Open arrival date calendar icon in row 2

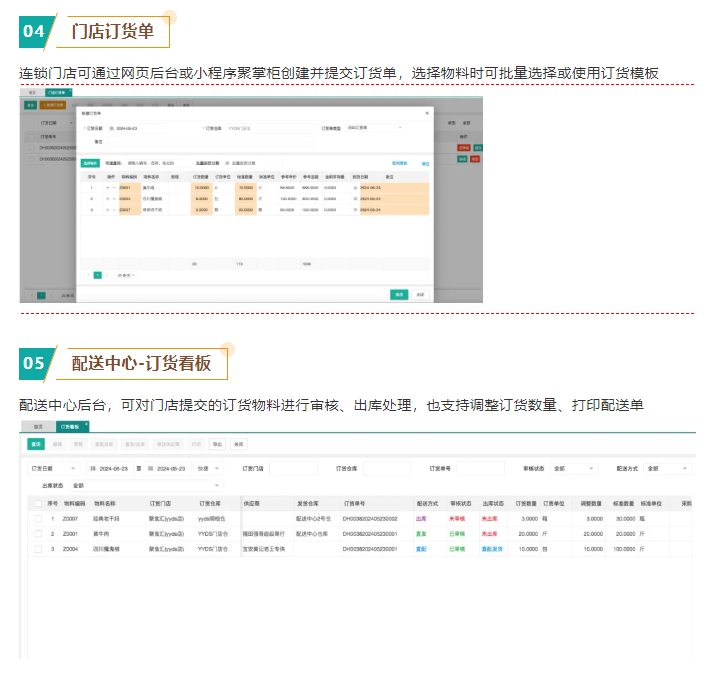[356, 199]
